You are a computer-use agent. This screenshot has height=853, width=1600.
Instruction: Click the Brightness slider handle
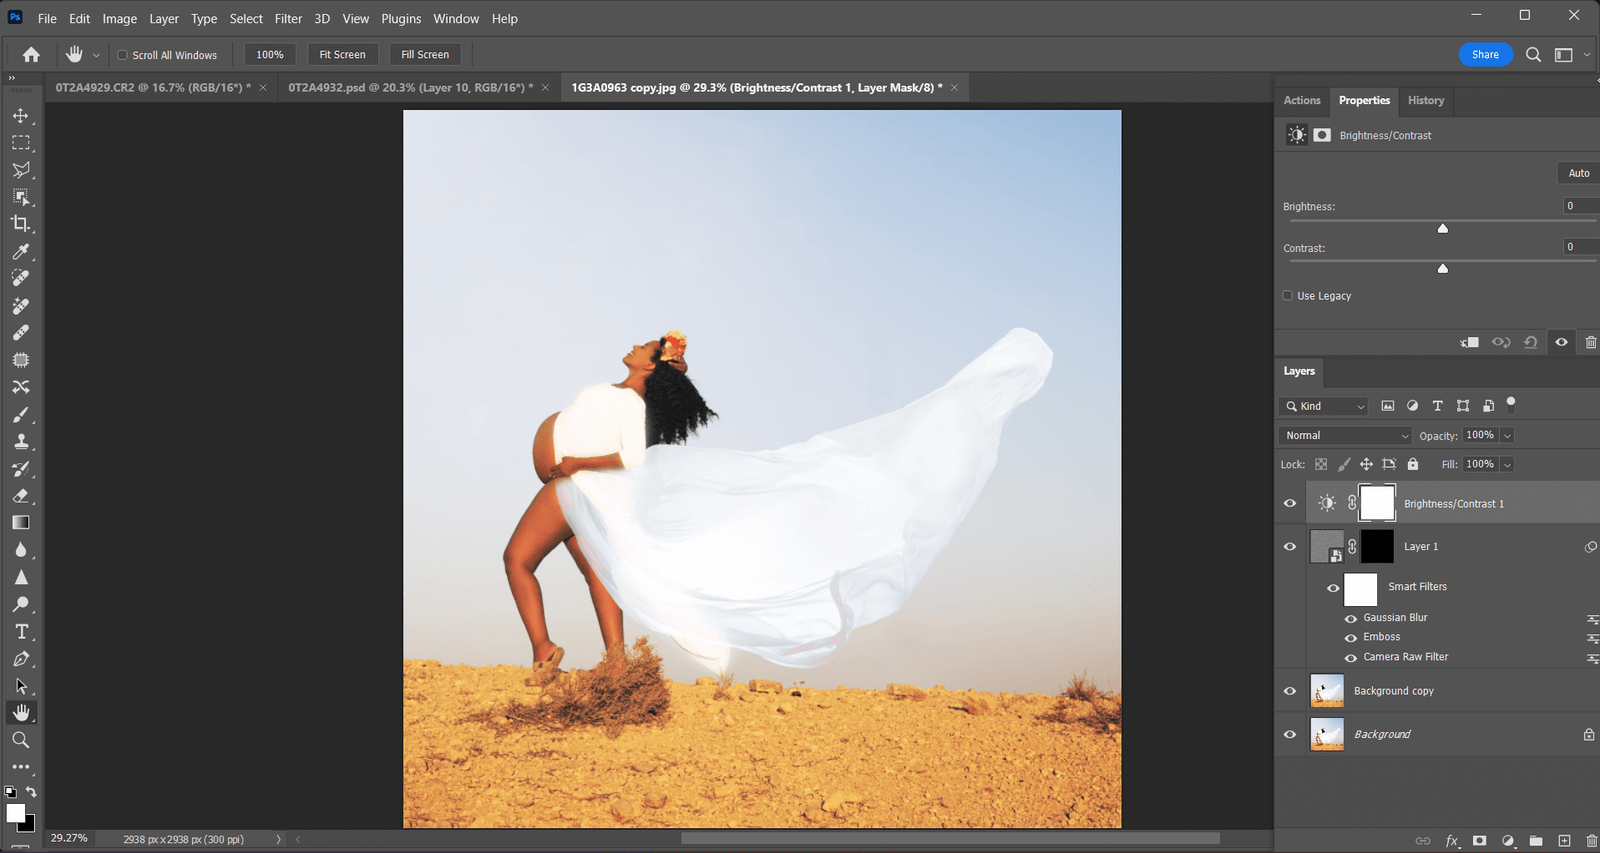tap(1443, 228)
